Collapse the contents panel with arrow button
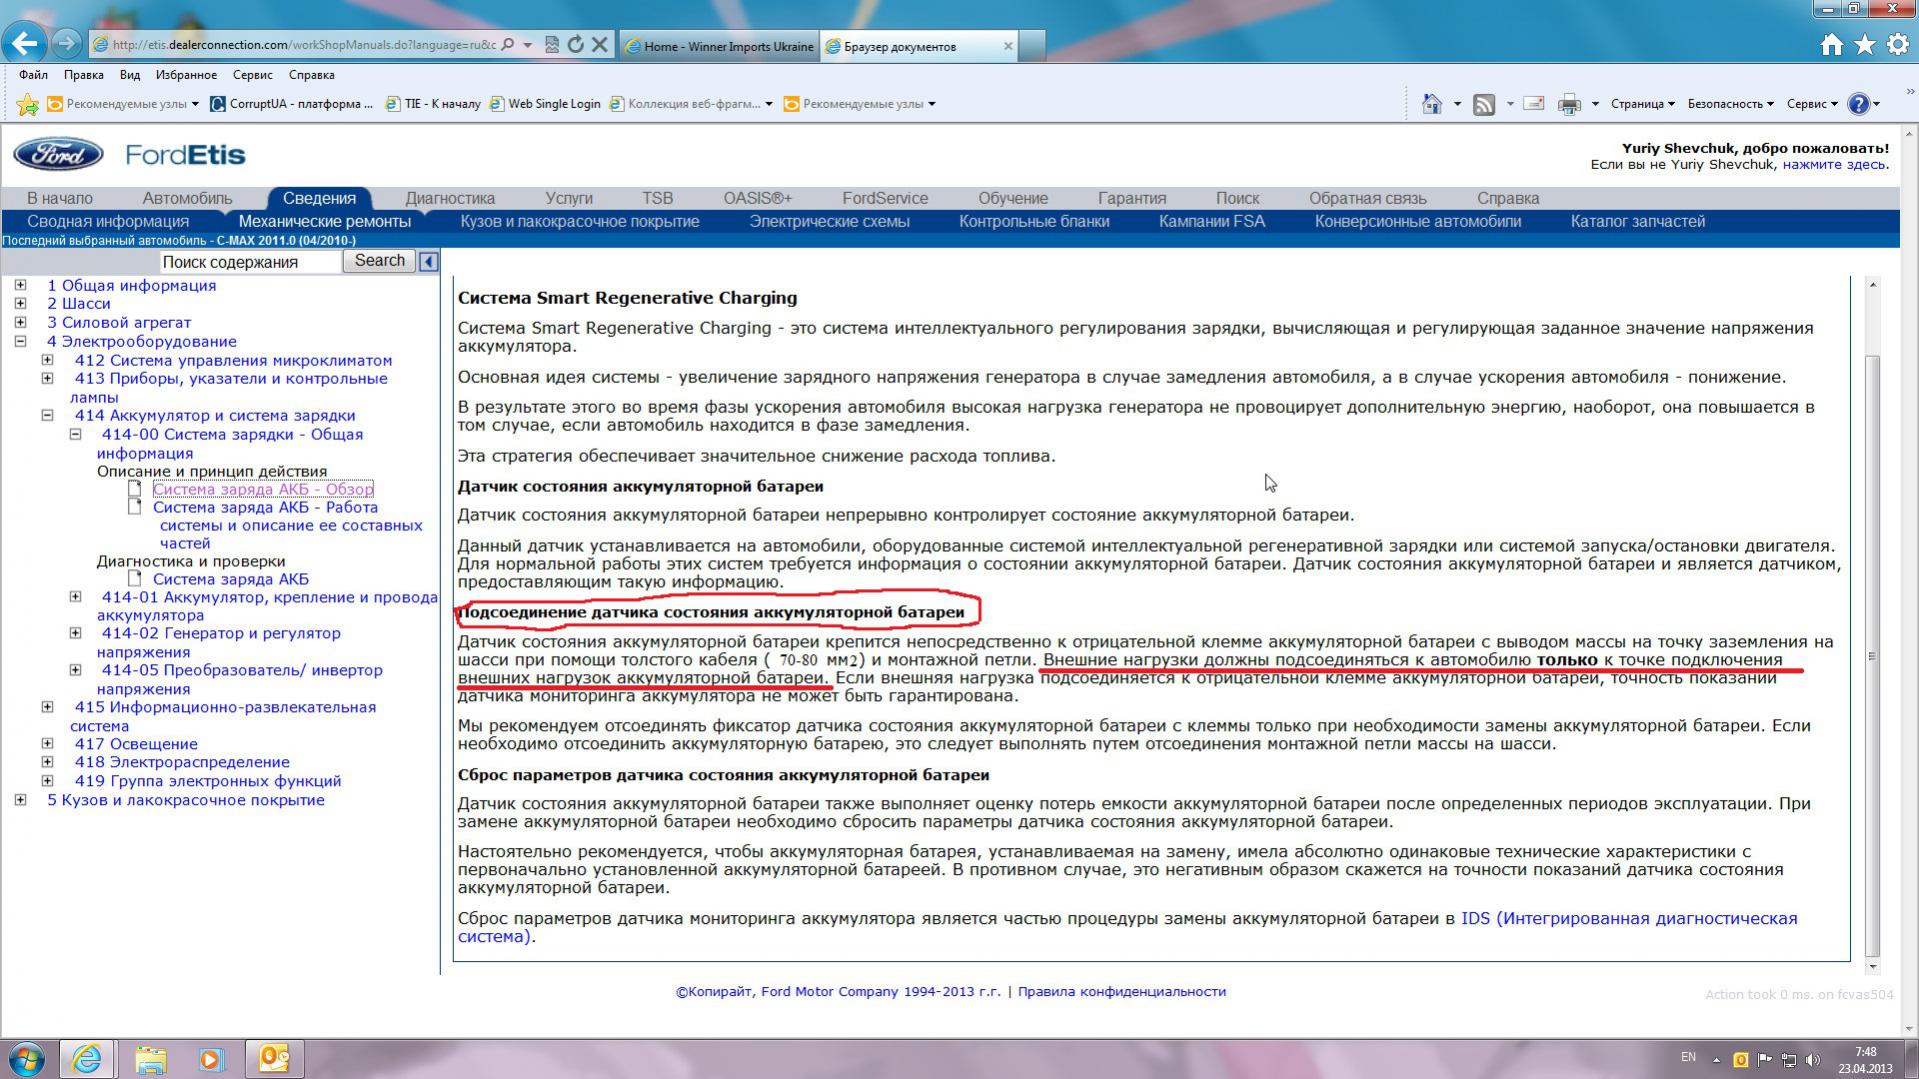 (x=428, y=262)
